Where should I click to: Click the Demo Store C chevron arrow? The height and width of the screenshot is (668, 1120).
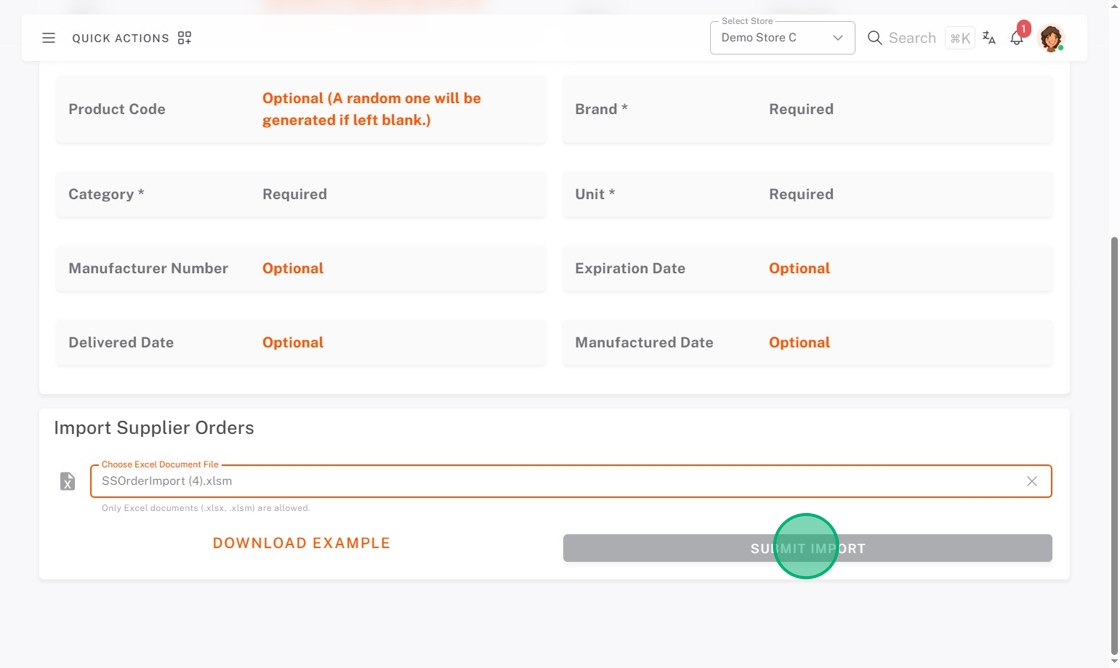[838, 38]
